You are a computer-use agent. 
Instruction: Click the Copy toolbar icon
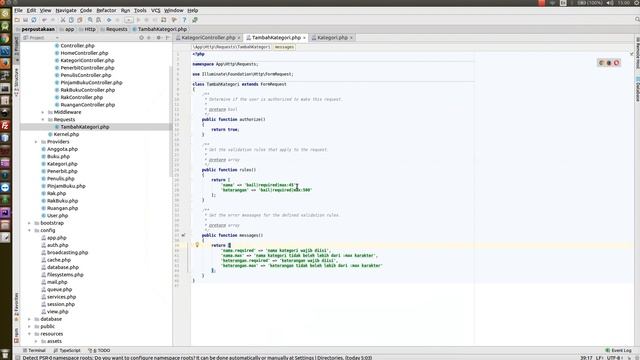[71, 20]
